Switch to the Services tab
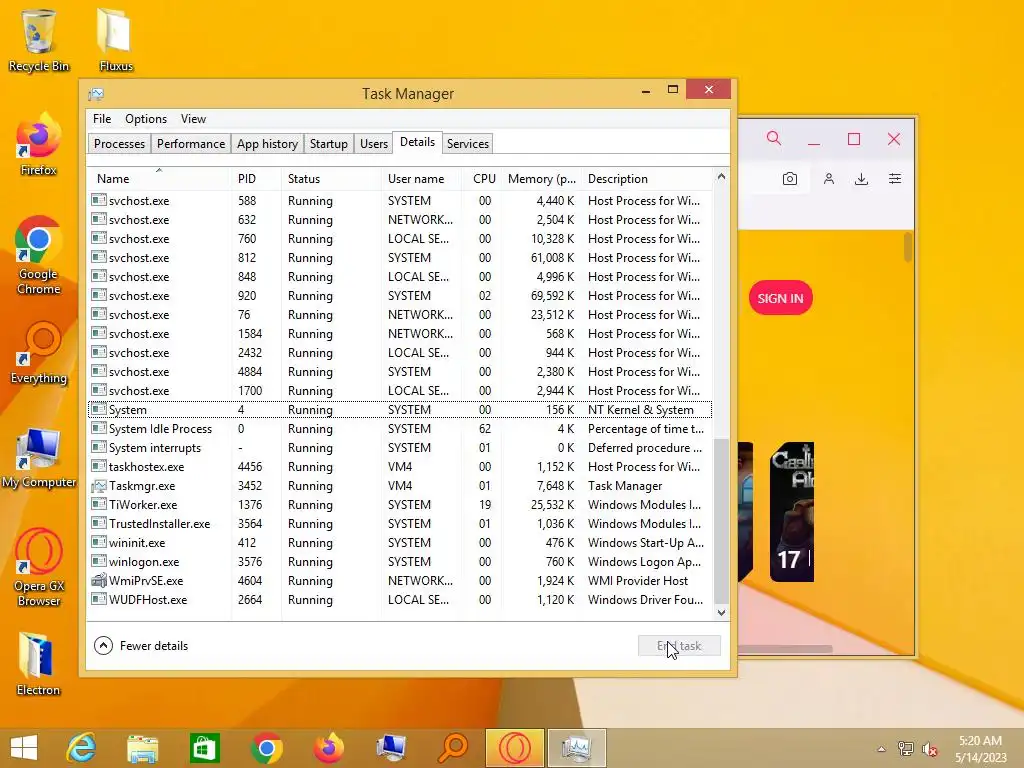 coord(468,144)
